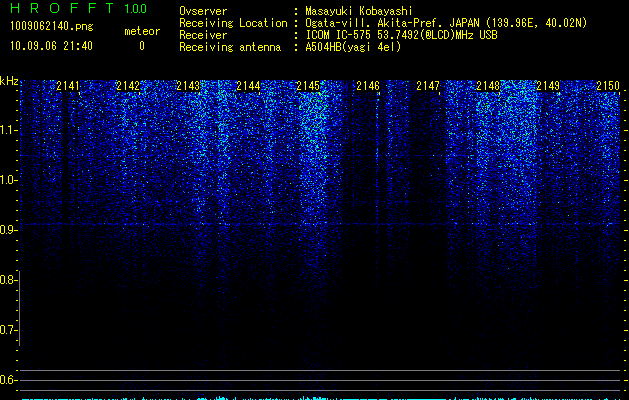The width and height of the screenshot is (629, 400).
Task: Click the 2145 time marker
Action: 308,86
